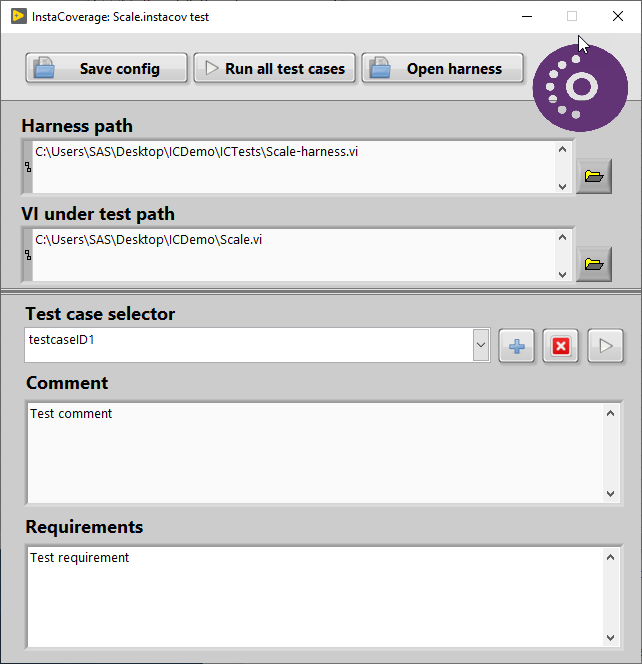Open the harness VI
Image resolution: width=642 pixels, height=664 pixels.
coord(443,68)
